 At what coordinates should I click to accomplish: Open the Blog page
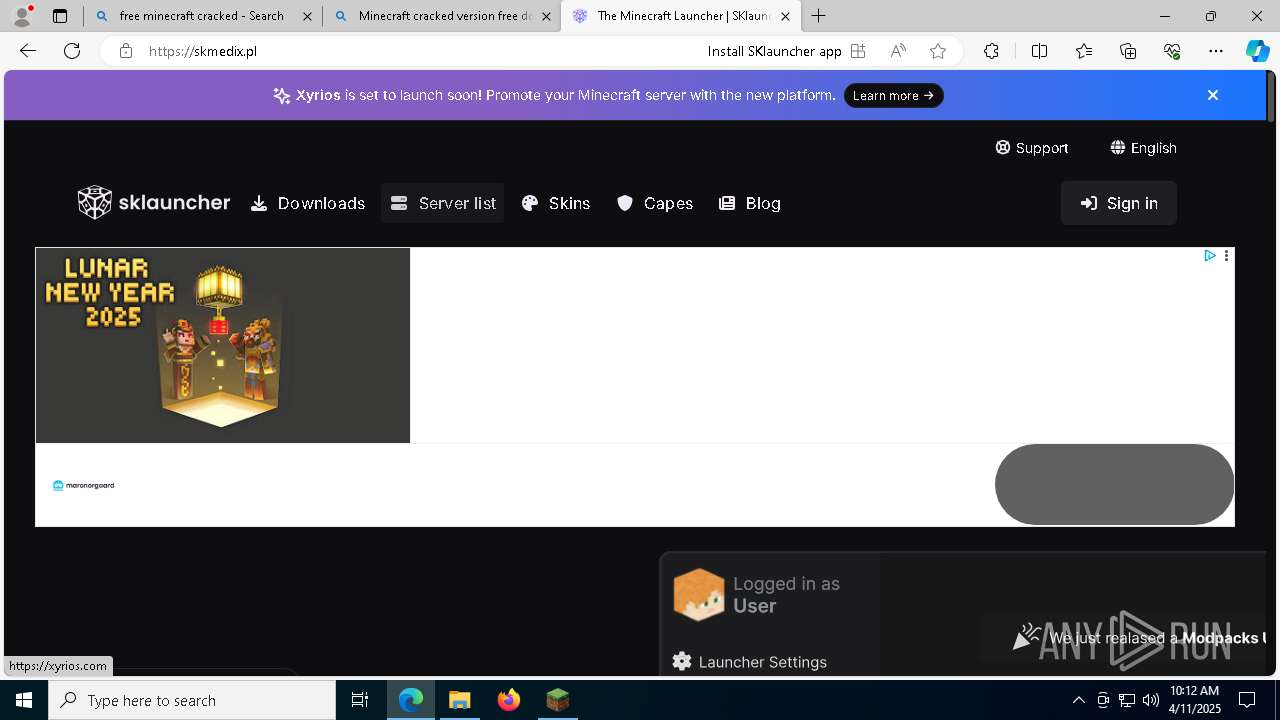click(x=750, y=203)
